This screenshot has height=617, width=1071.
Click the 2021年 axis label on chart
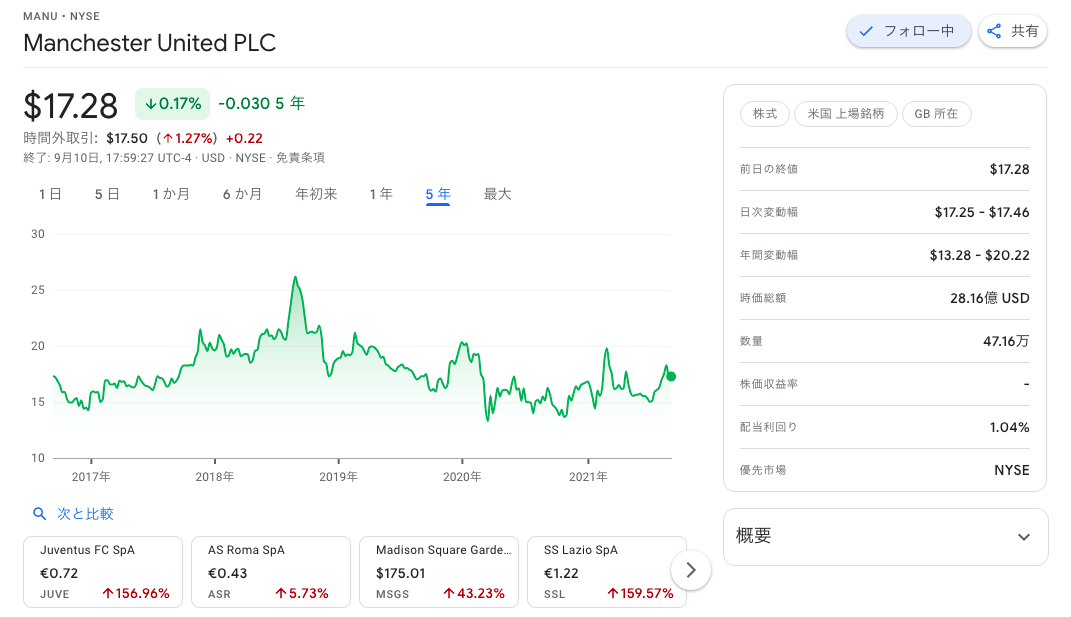[x=588, y=477]
